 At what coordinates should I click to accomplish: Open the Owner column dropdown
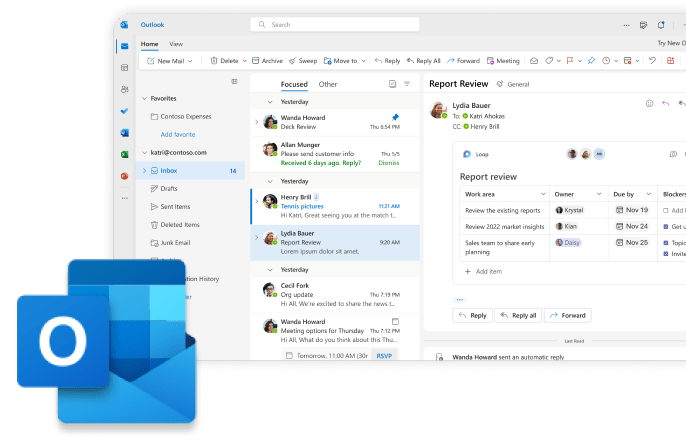[x=599, y=194]
